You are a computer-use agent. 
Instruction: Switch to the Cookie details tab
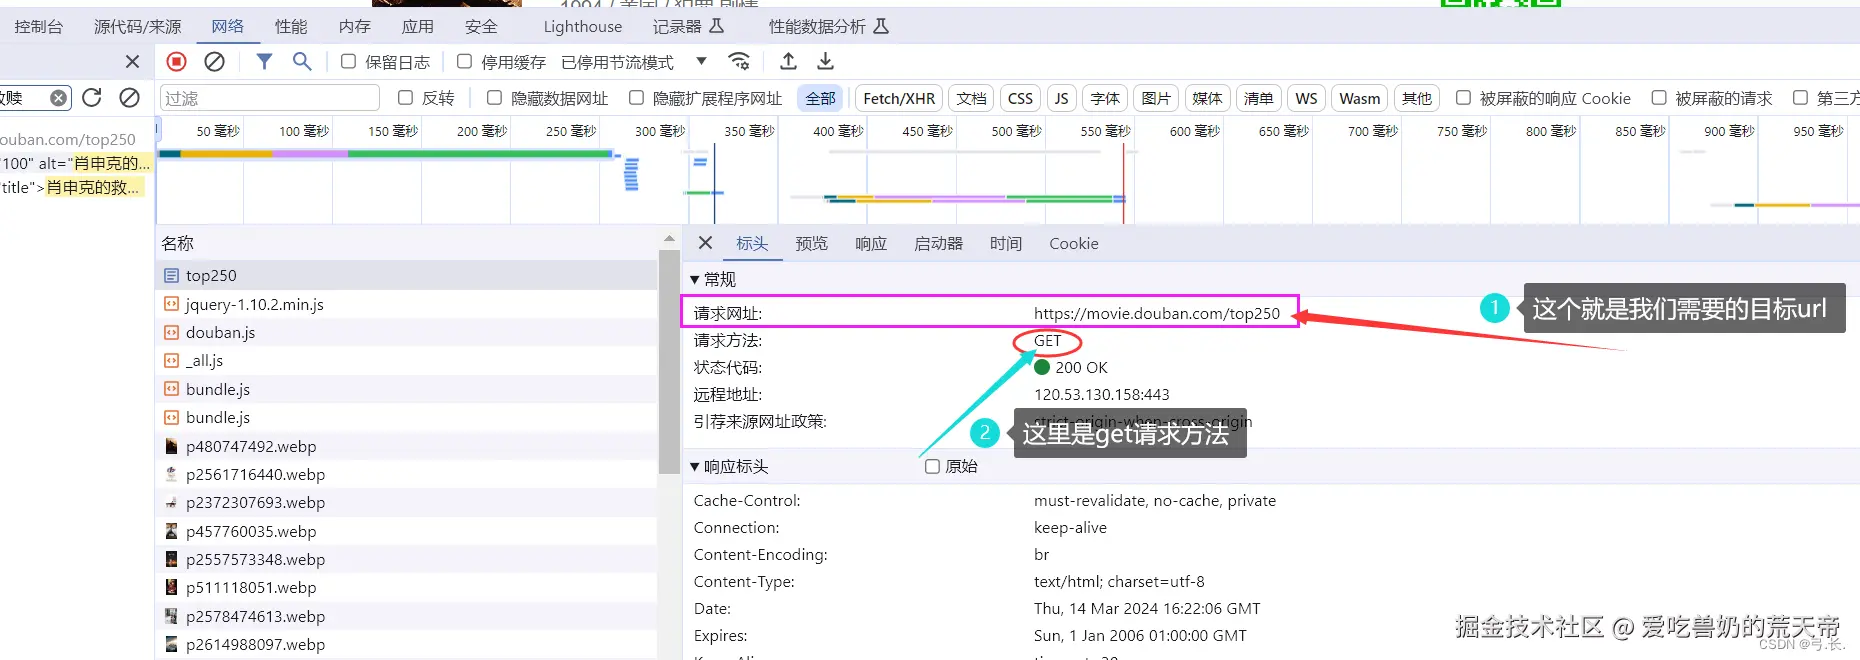tap(1074, 243)
